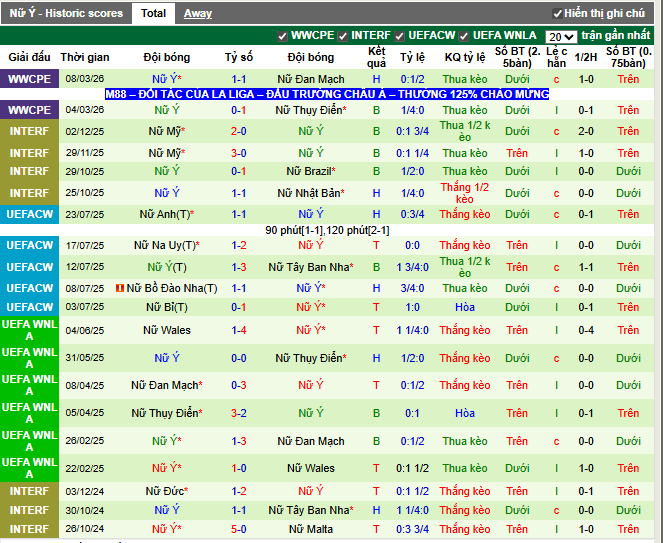The image size is (663, 543).
Task: Click the INTERF badge for the 02/12/25 match
Action: coord(29,131)
